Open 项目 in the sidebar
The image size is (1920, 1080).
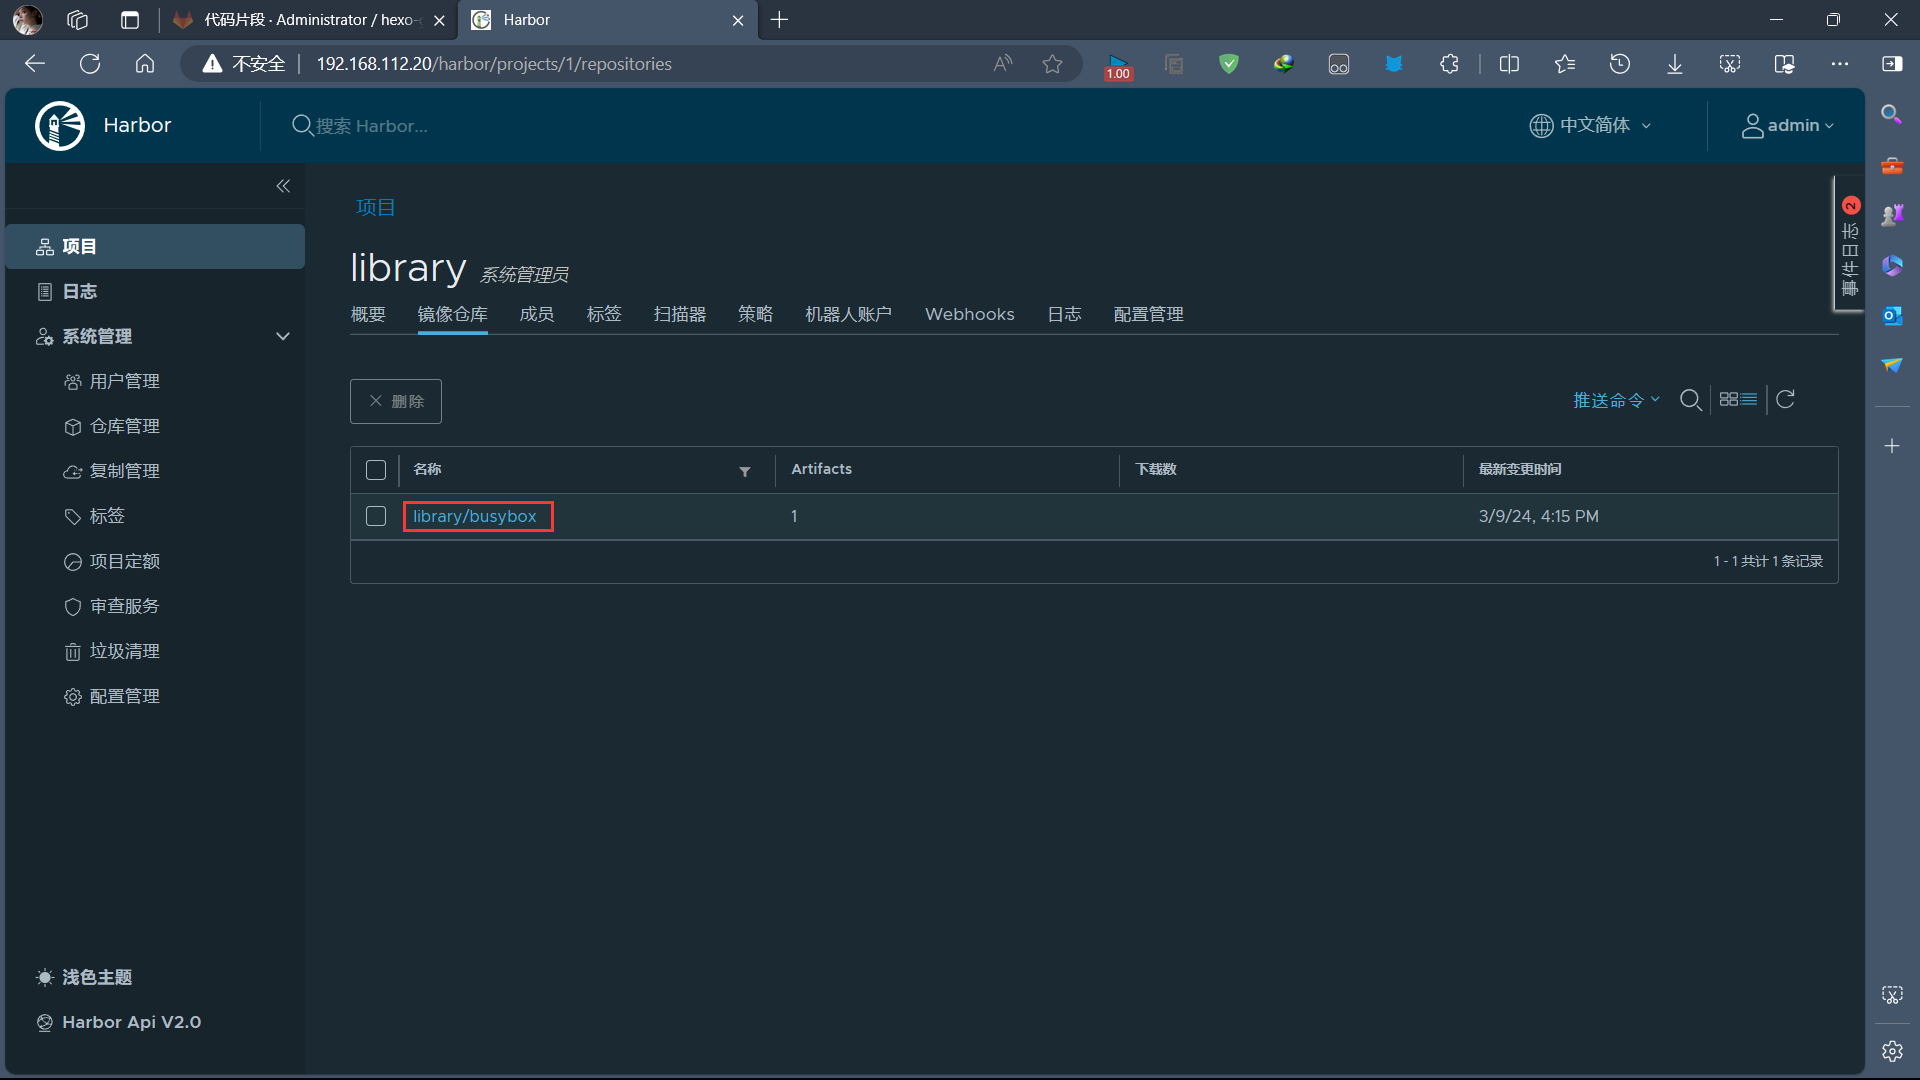(155, 246)
